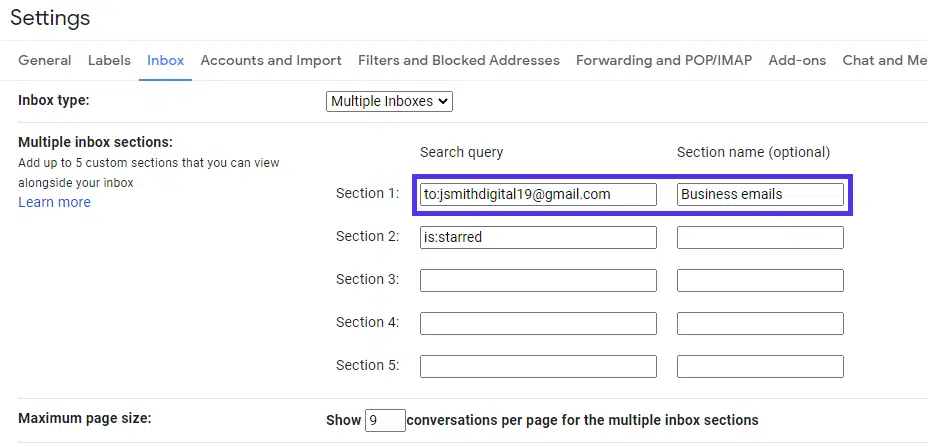Click the Section 5 search query field
The height and width of the screenshot is (447, 928).
[x=538, y=366]
